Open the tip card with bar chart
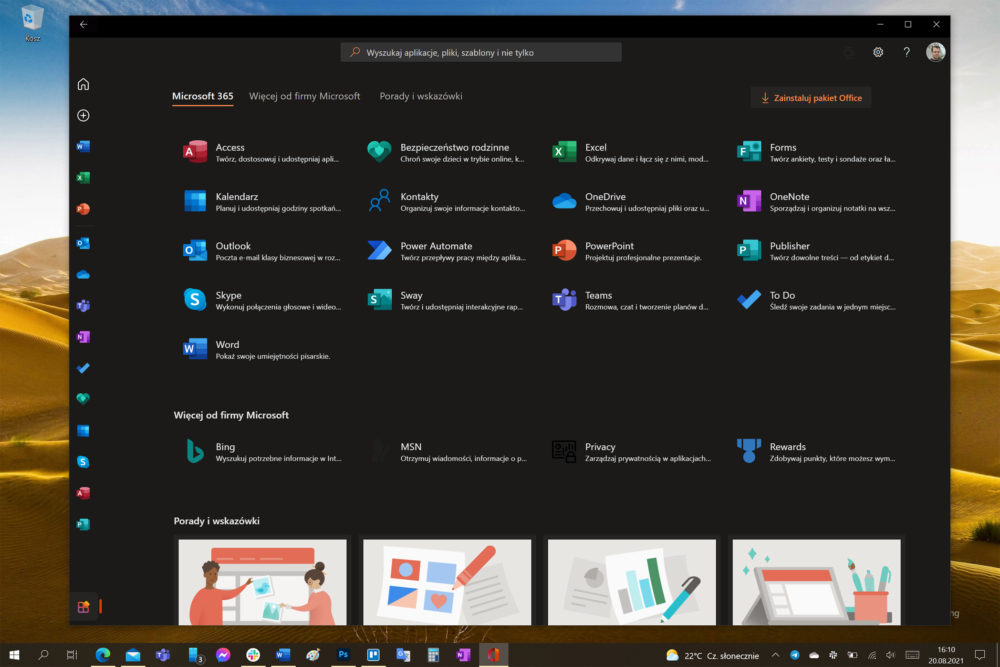This screenshot has width=1000, height=667. (632, 582)
